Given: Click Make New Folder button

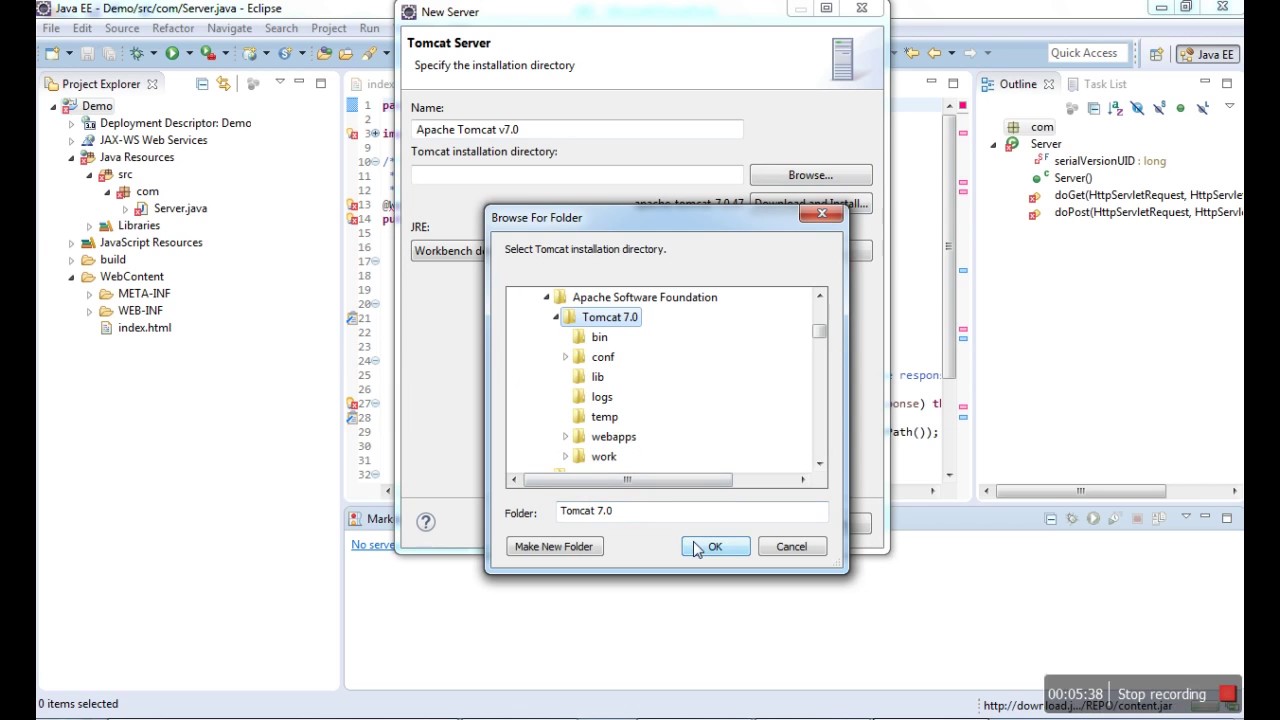Looking at the screenshot, I should coord(554,546).
